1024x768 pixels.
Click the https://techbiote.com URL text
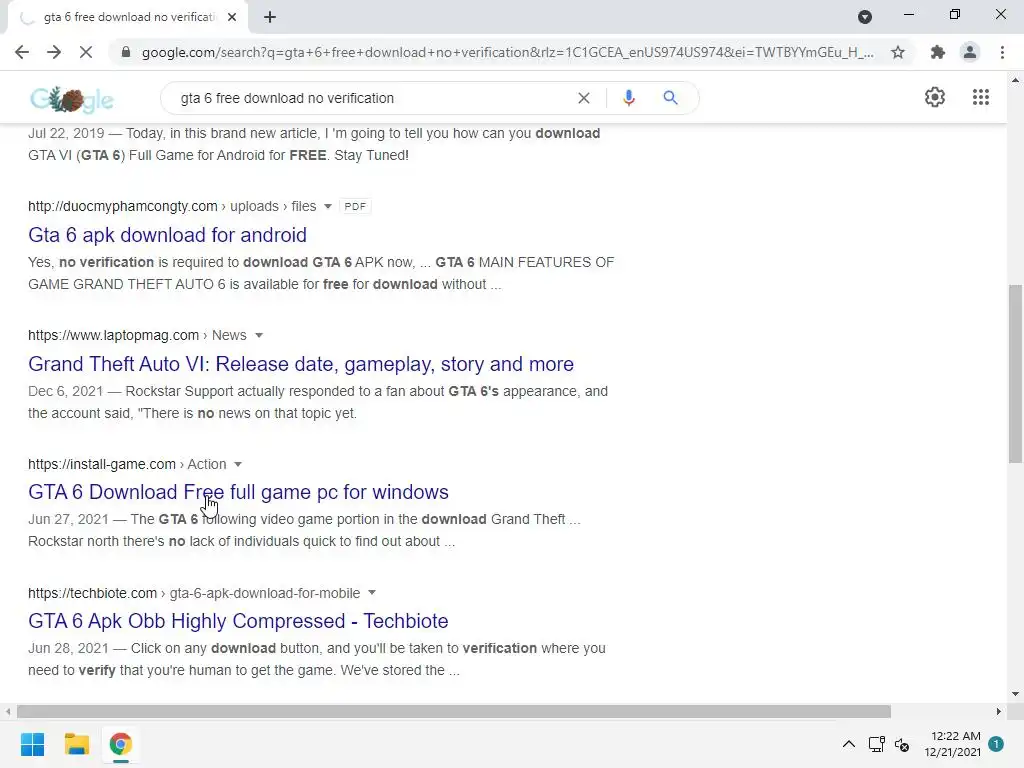92,593
